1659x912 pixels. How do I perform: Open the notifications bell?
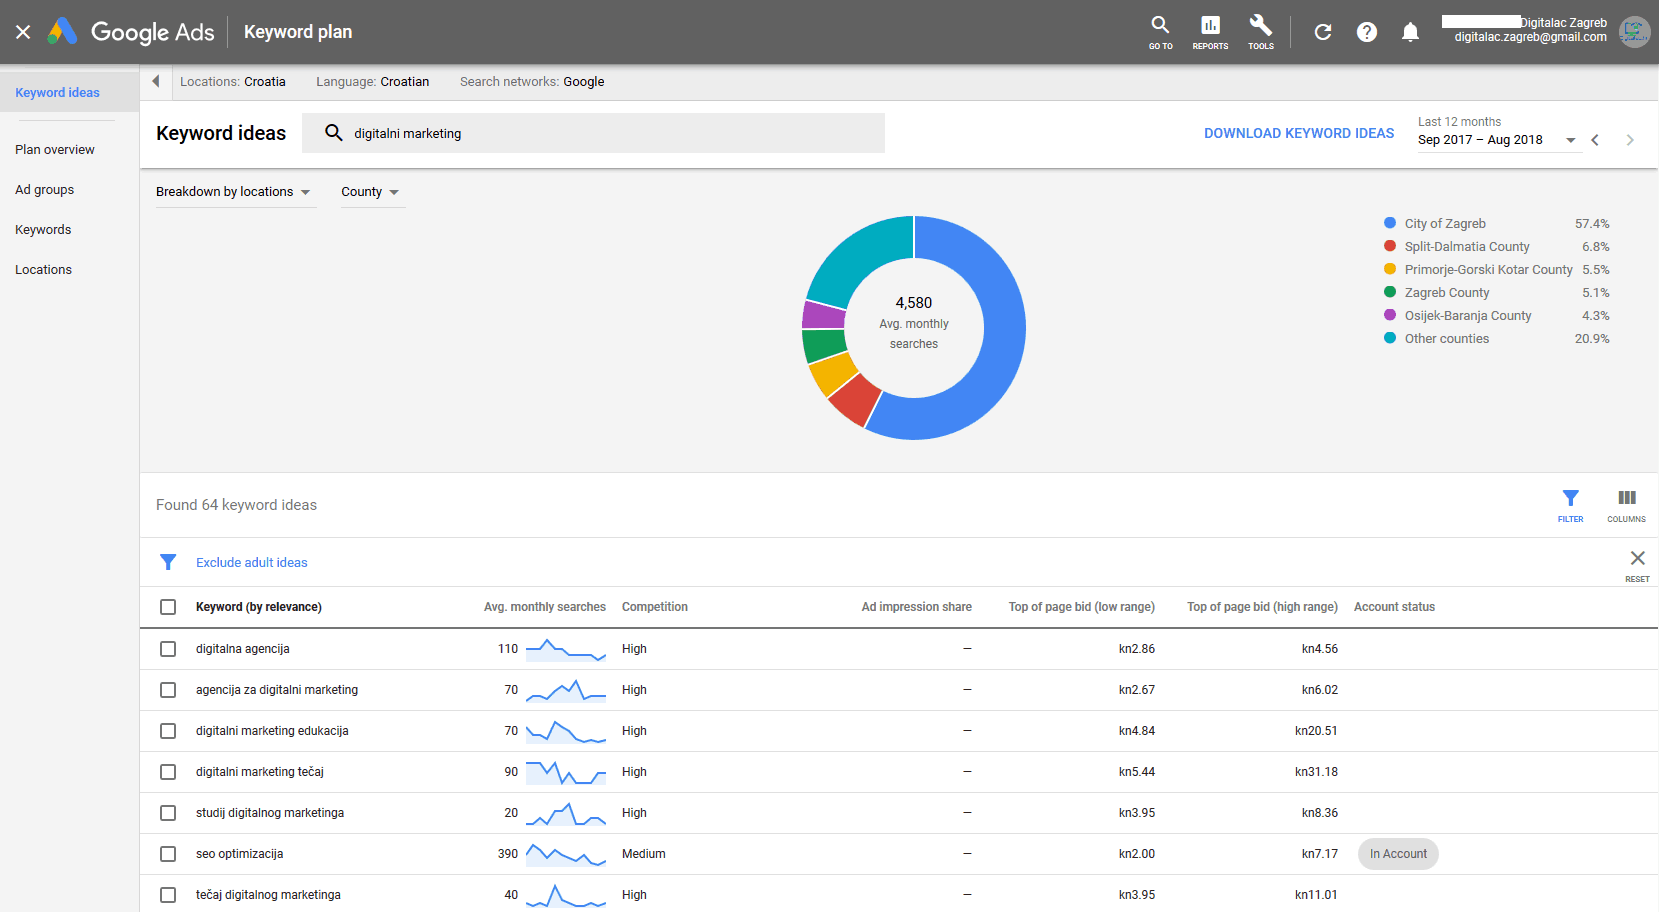point(1410,32)
